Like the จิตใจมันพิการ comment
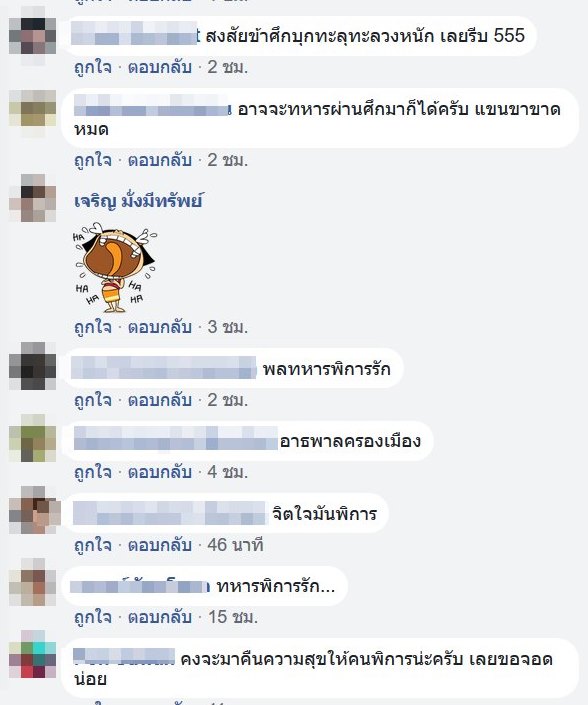 click(93, 545)
